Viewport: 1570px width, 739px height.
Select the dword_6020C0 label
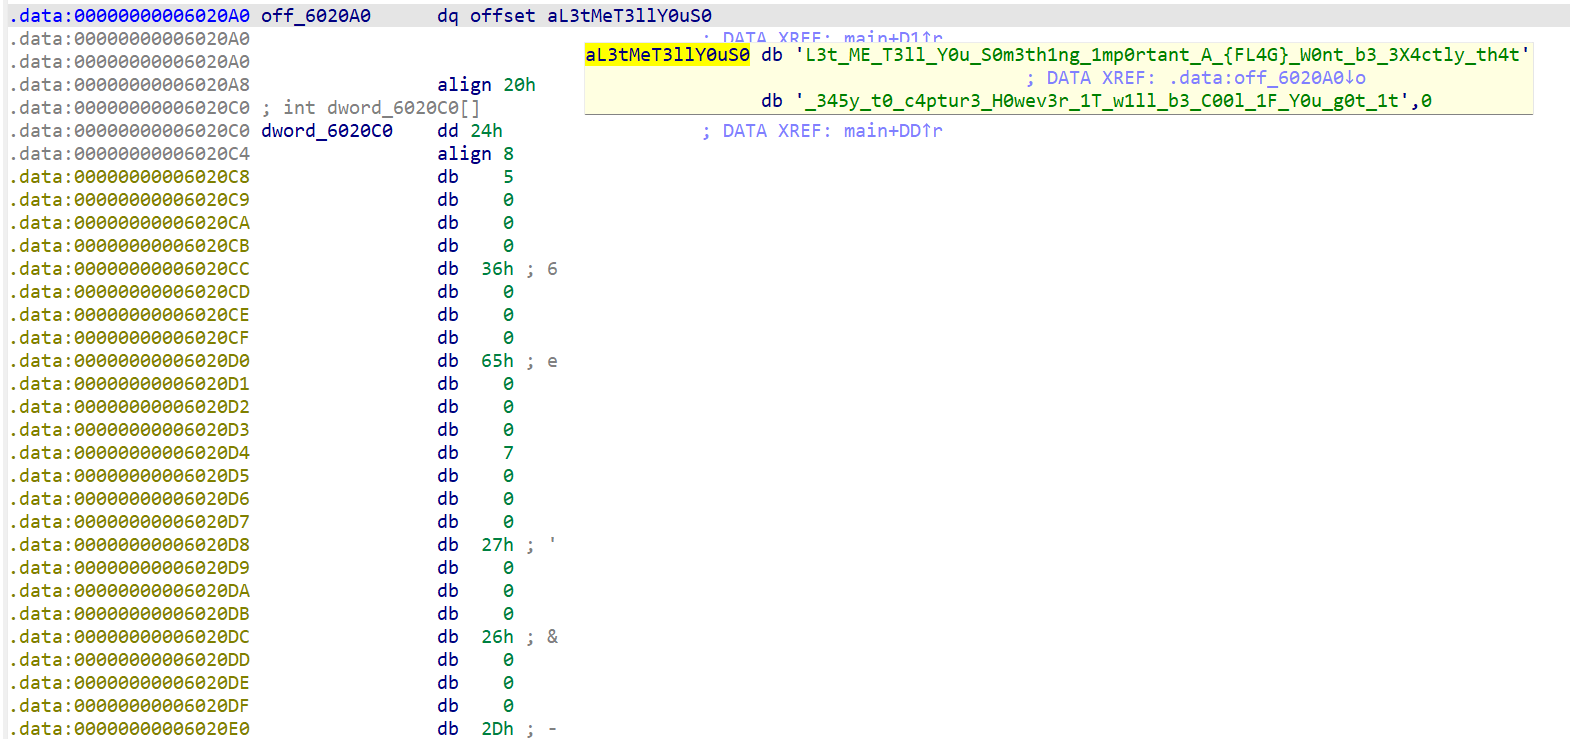(326, 131)
